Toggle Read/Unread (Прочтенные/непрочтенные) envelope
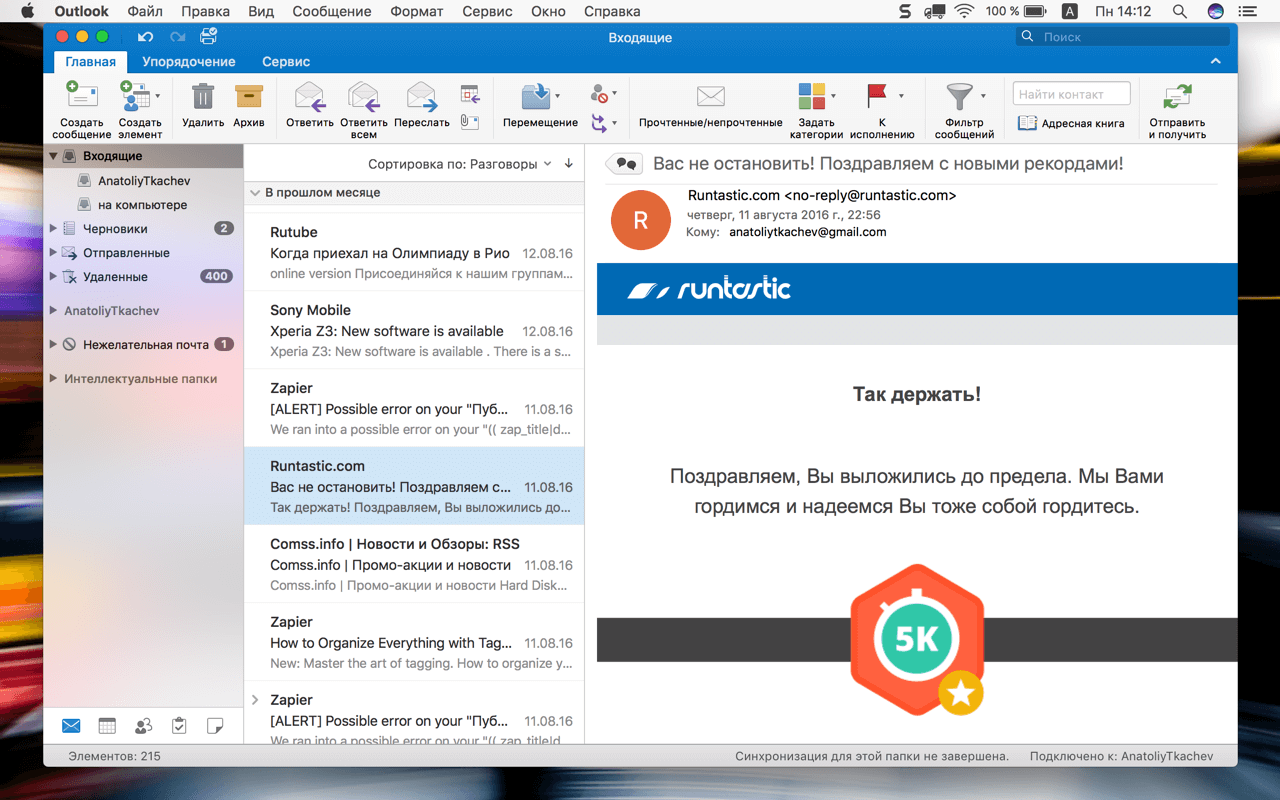This screenshot has height=800, width=1280. point(710,96)
